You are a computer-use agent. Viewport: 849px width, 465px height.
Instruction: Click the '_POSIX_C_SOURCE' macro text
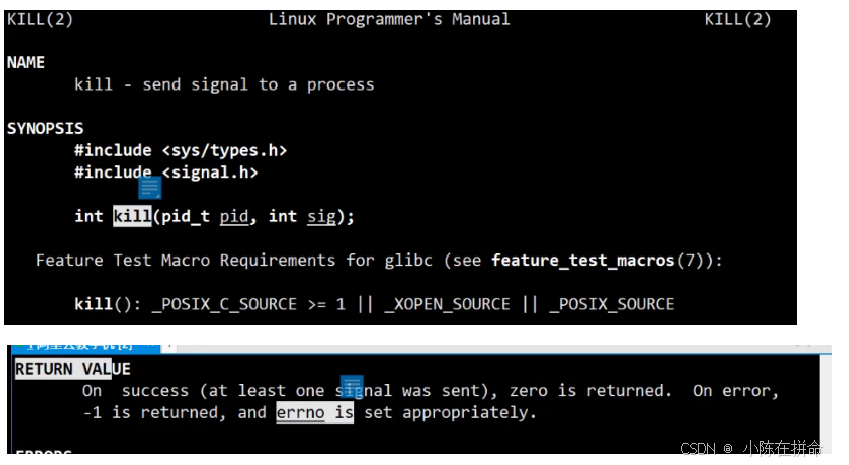(224, 304)
